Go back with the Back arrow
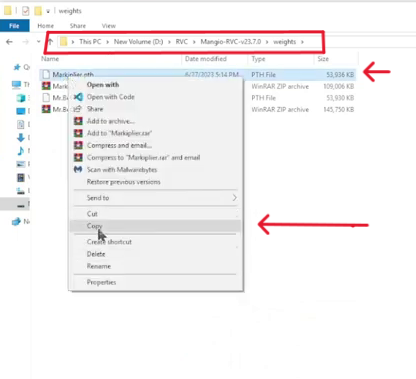 [x=9, y=42]
